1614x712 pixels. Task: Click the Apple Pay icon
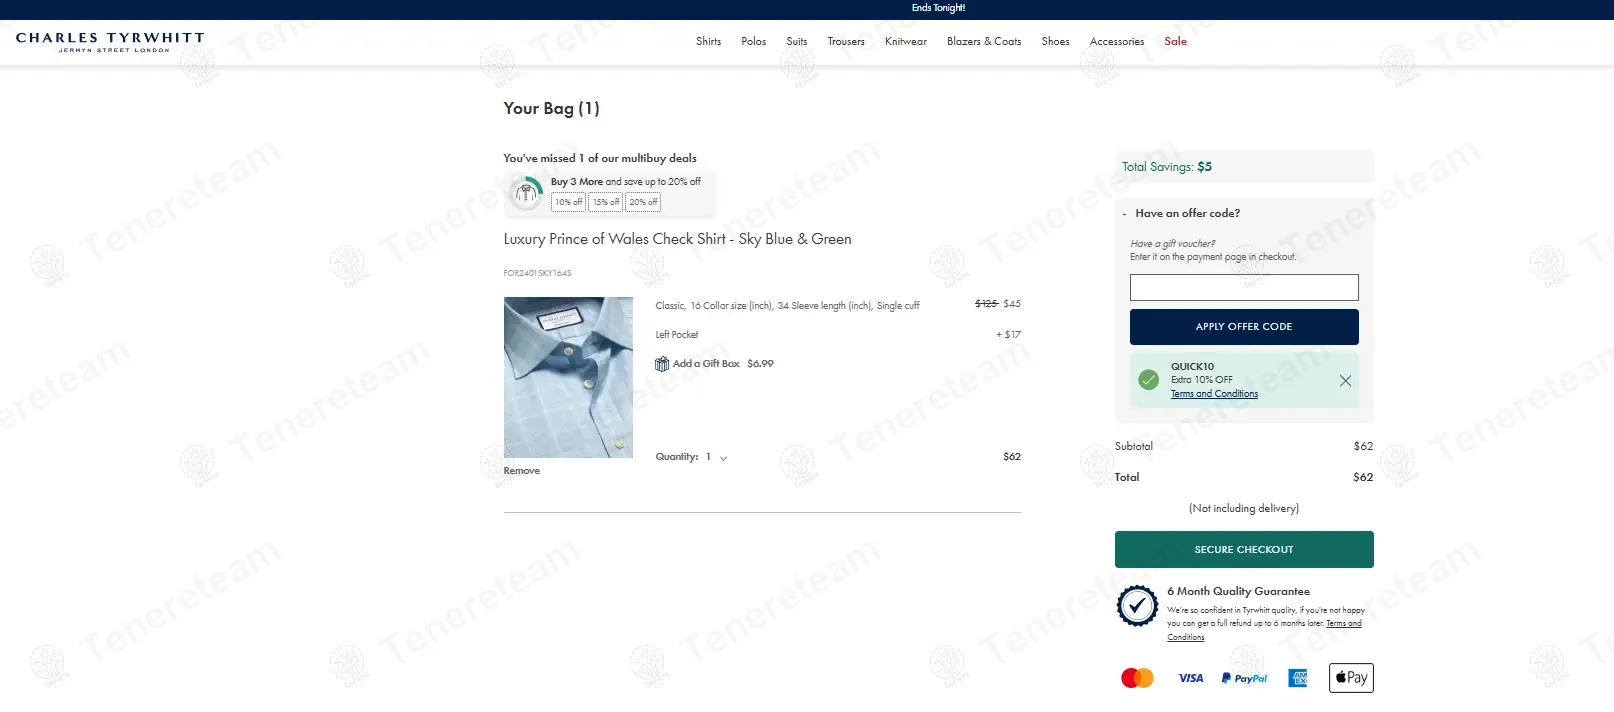tap(1351, 678)
